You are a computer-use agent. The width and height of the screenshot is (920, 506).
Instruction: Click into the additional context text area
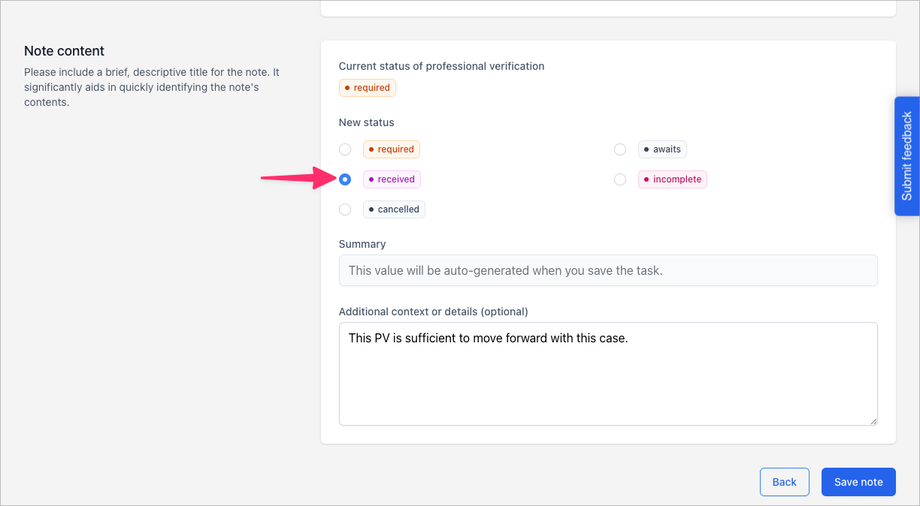[x=608, y=373]
